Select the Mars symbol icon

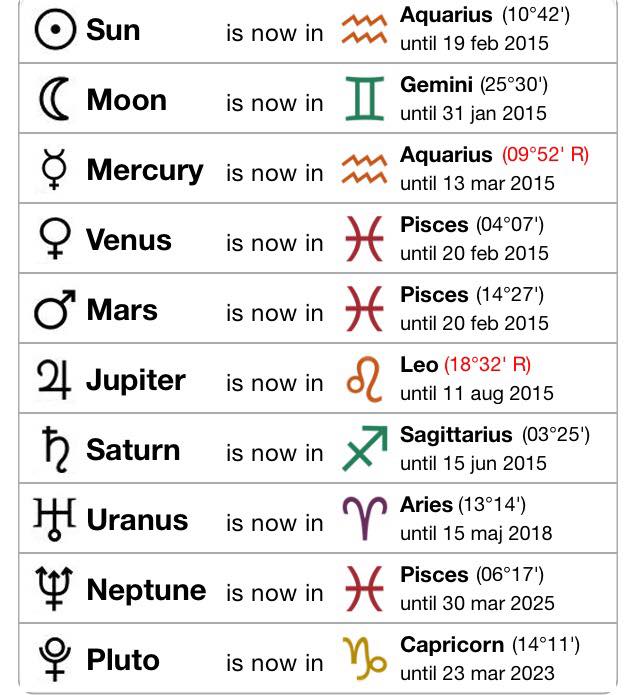click(x=55, y=309)
